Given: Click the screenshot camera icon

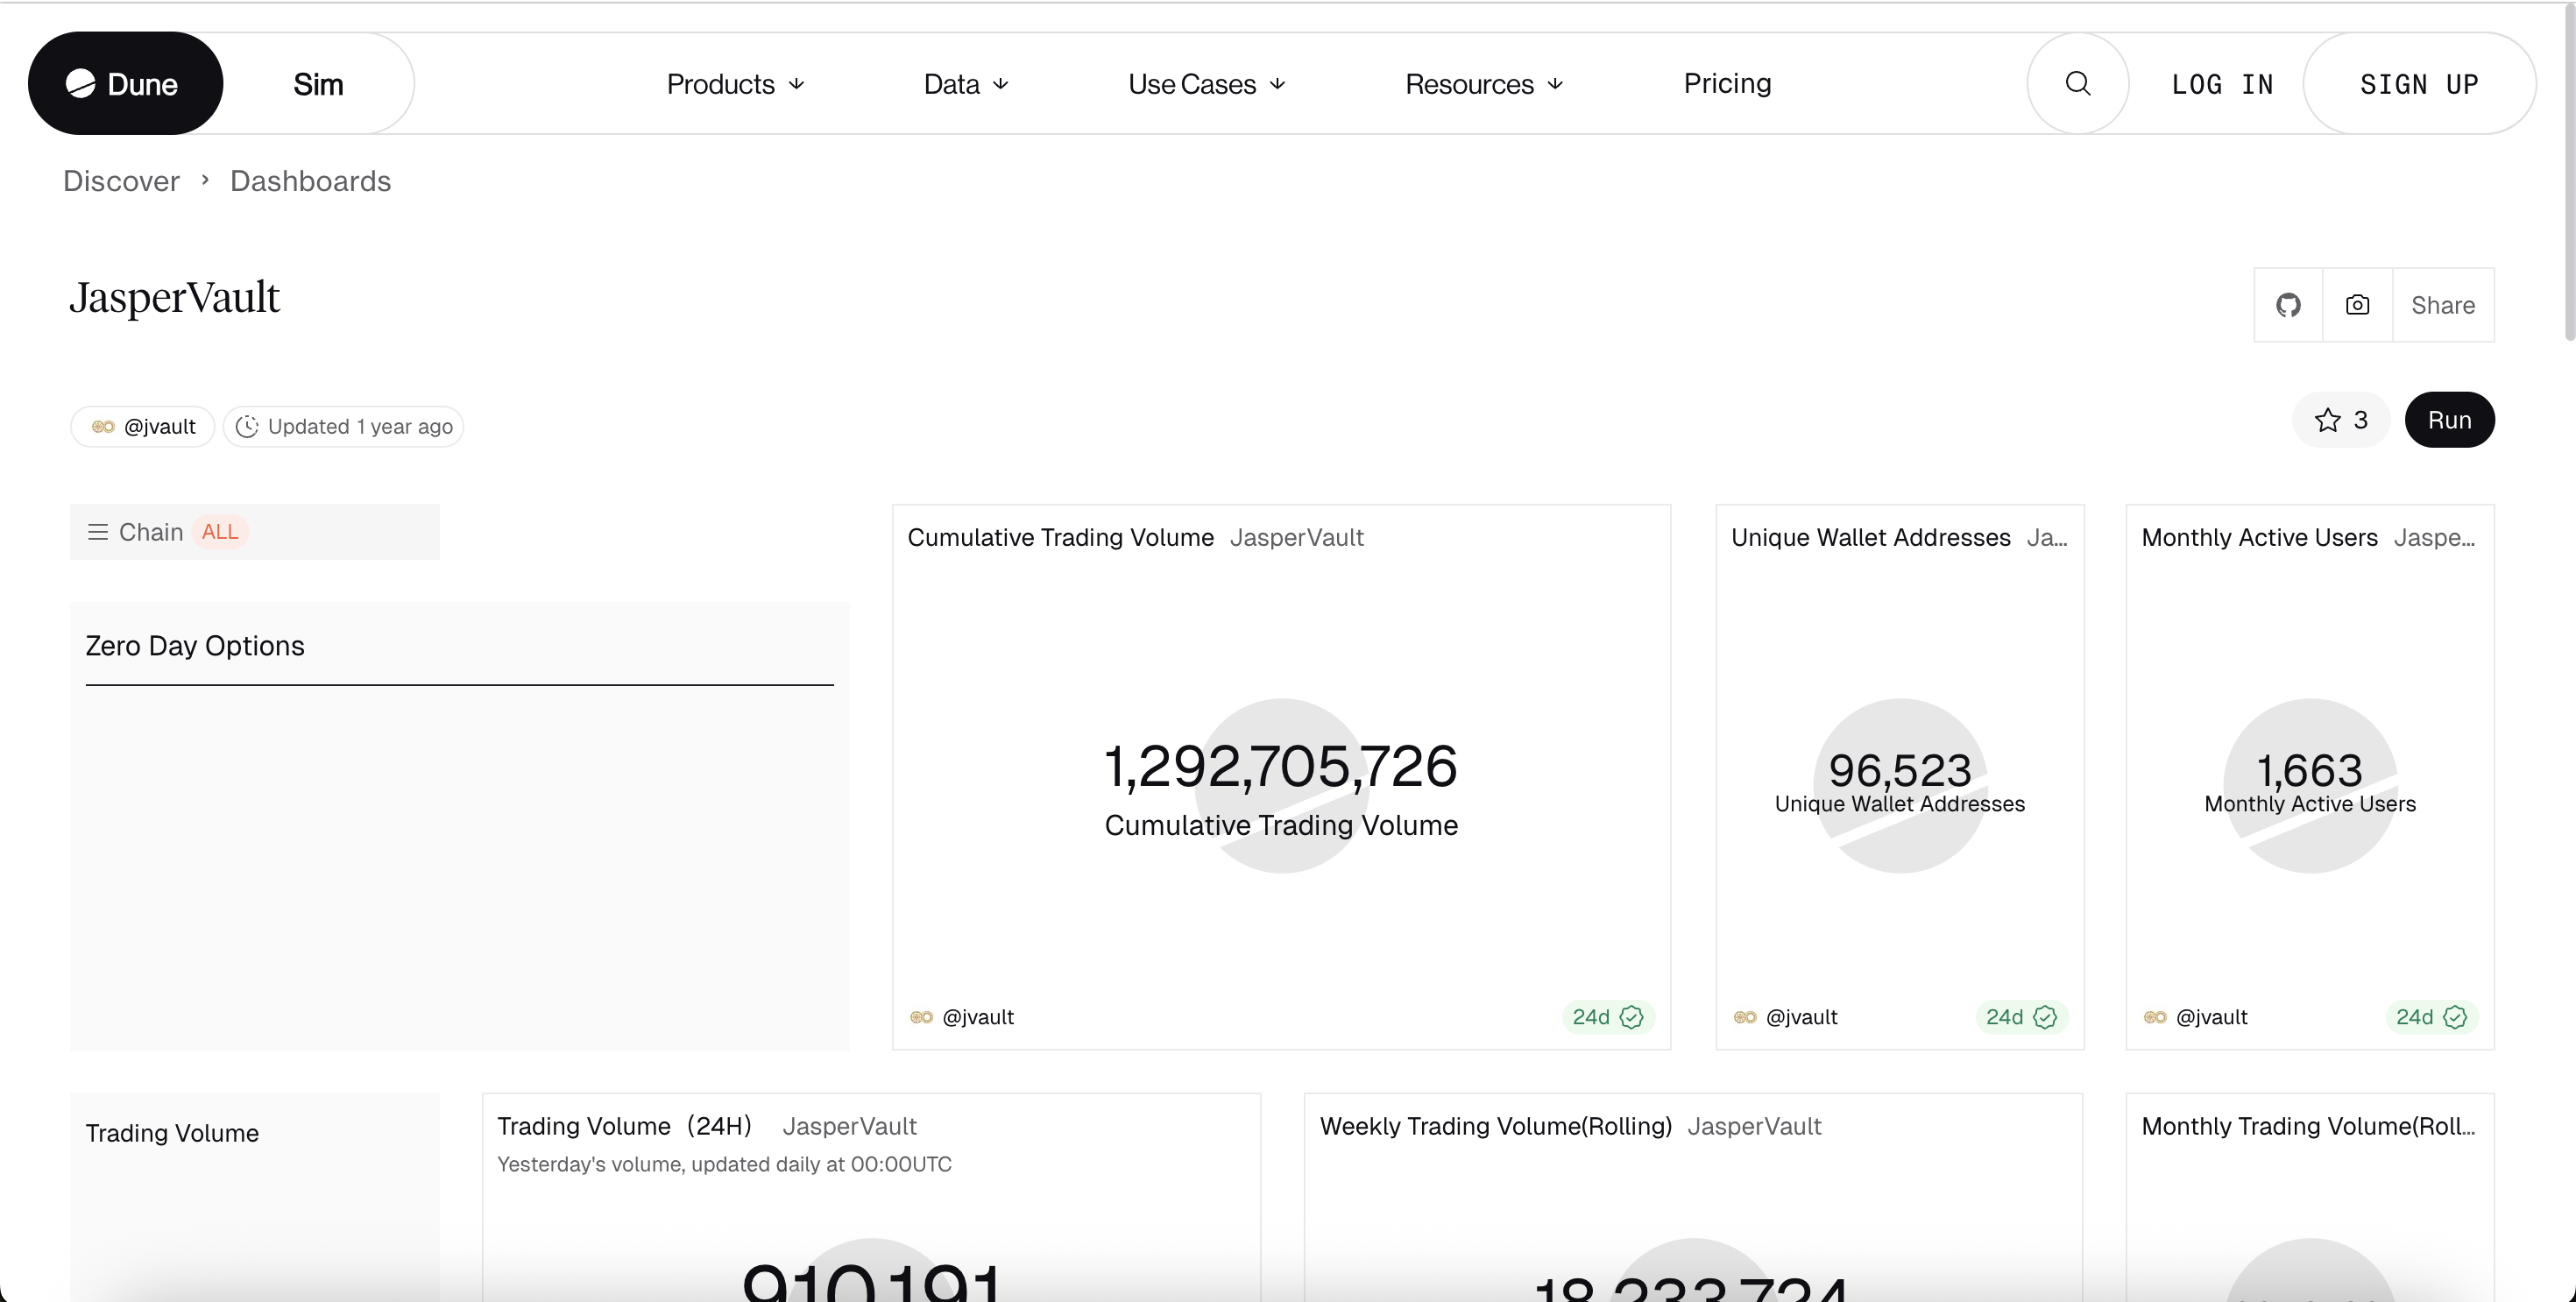Looking at the screenshot, I should click(2357, 305).
